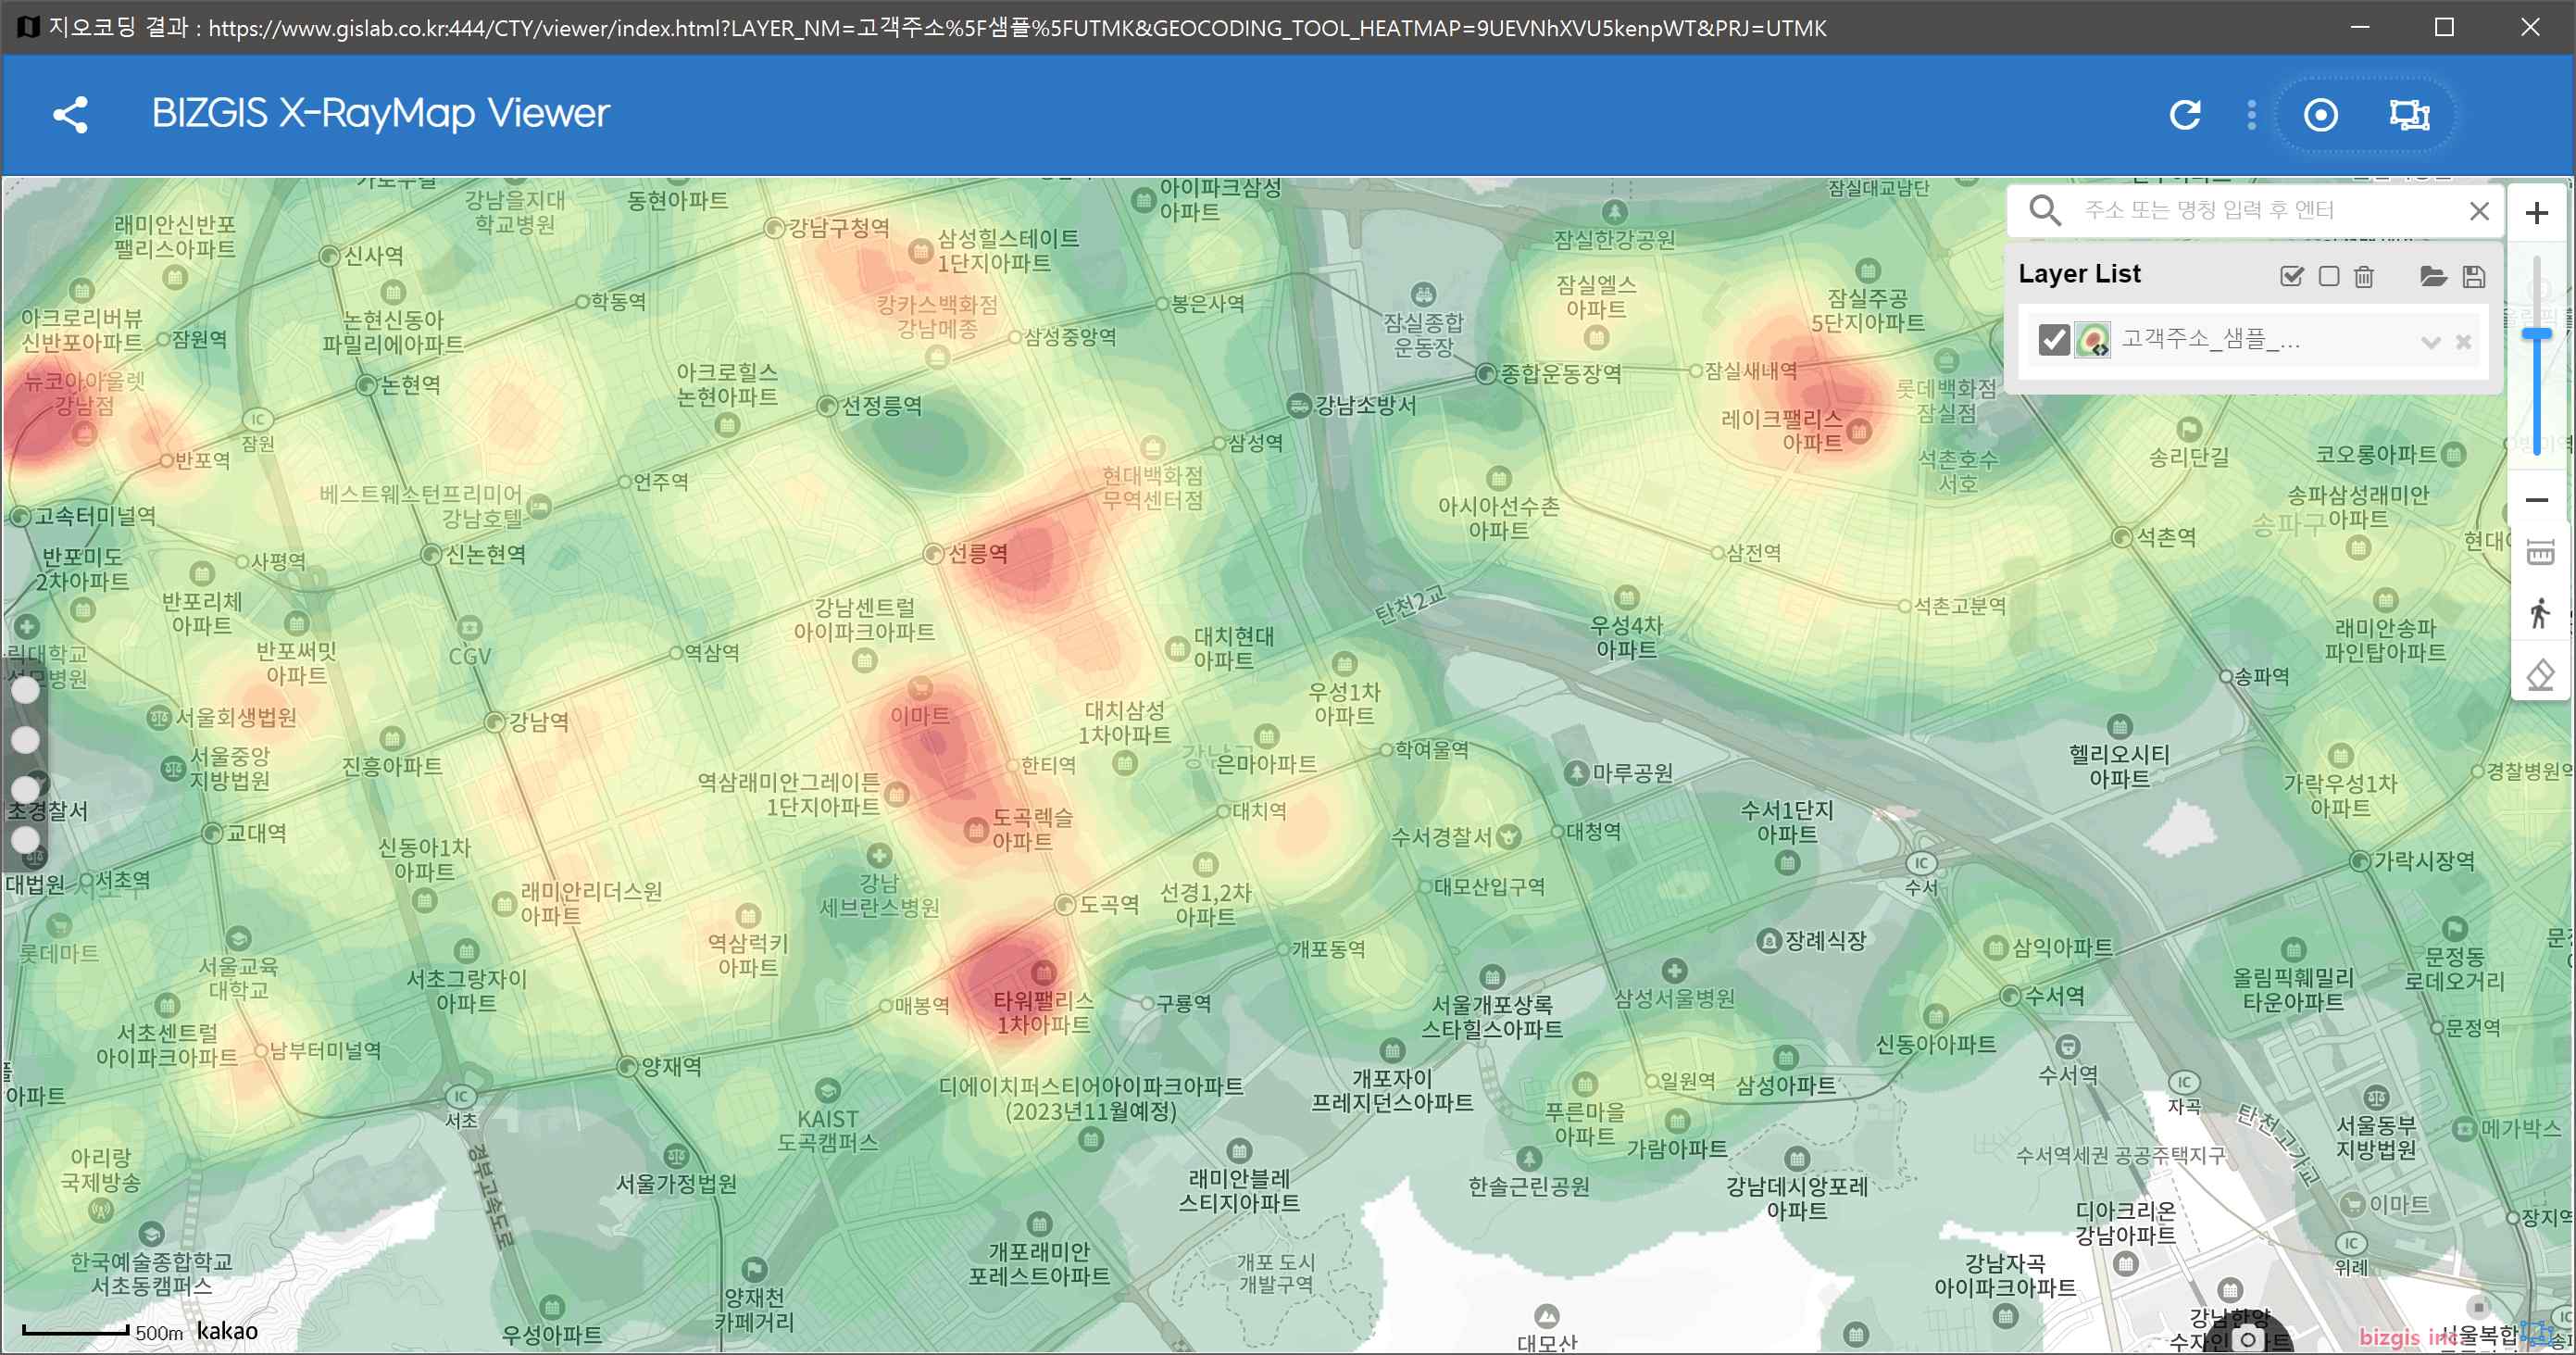Clear the address search box
This screenshot has height=1355, width=2576.
pyautogui.click(x=2479, y=211)
